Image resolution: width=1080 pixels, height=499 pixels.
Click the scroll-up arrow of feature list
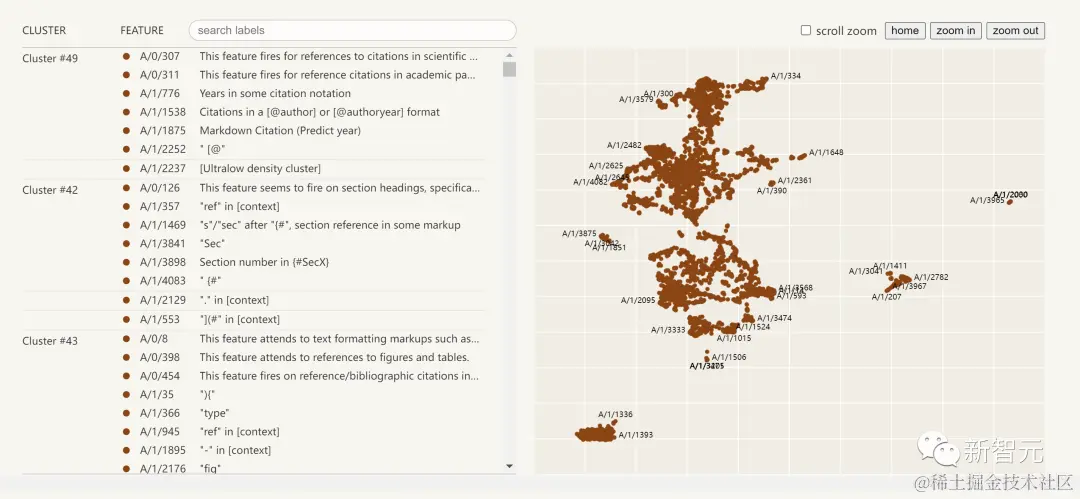509,54
